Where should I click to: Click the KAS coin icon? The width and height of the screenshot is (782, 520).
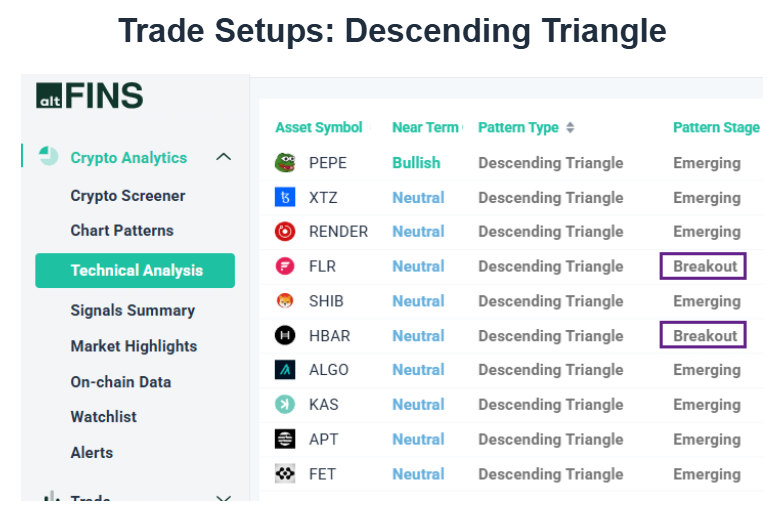click(x=285, y=404)
